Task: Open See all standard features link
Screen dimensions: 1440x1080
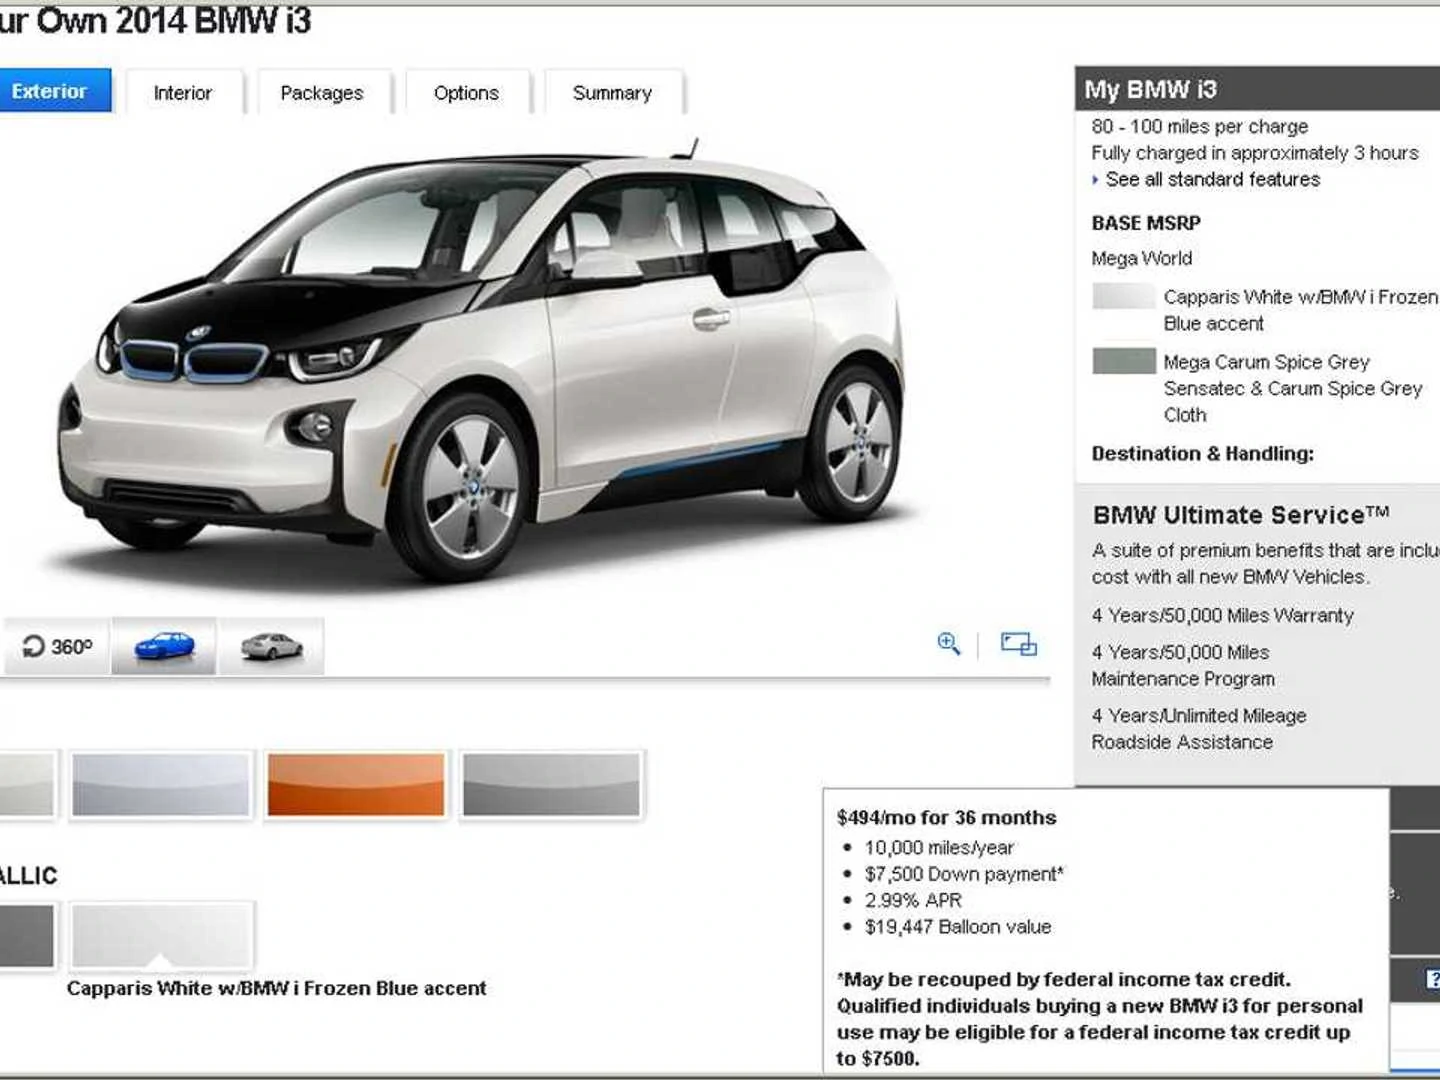Action: (x=1212, y=179)
